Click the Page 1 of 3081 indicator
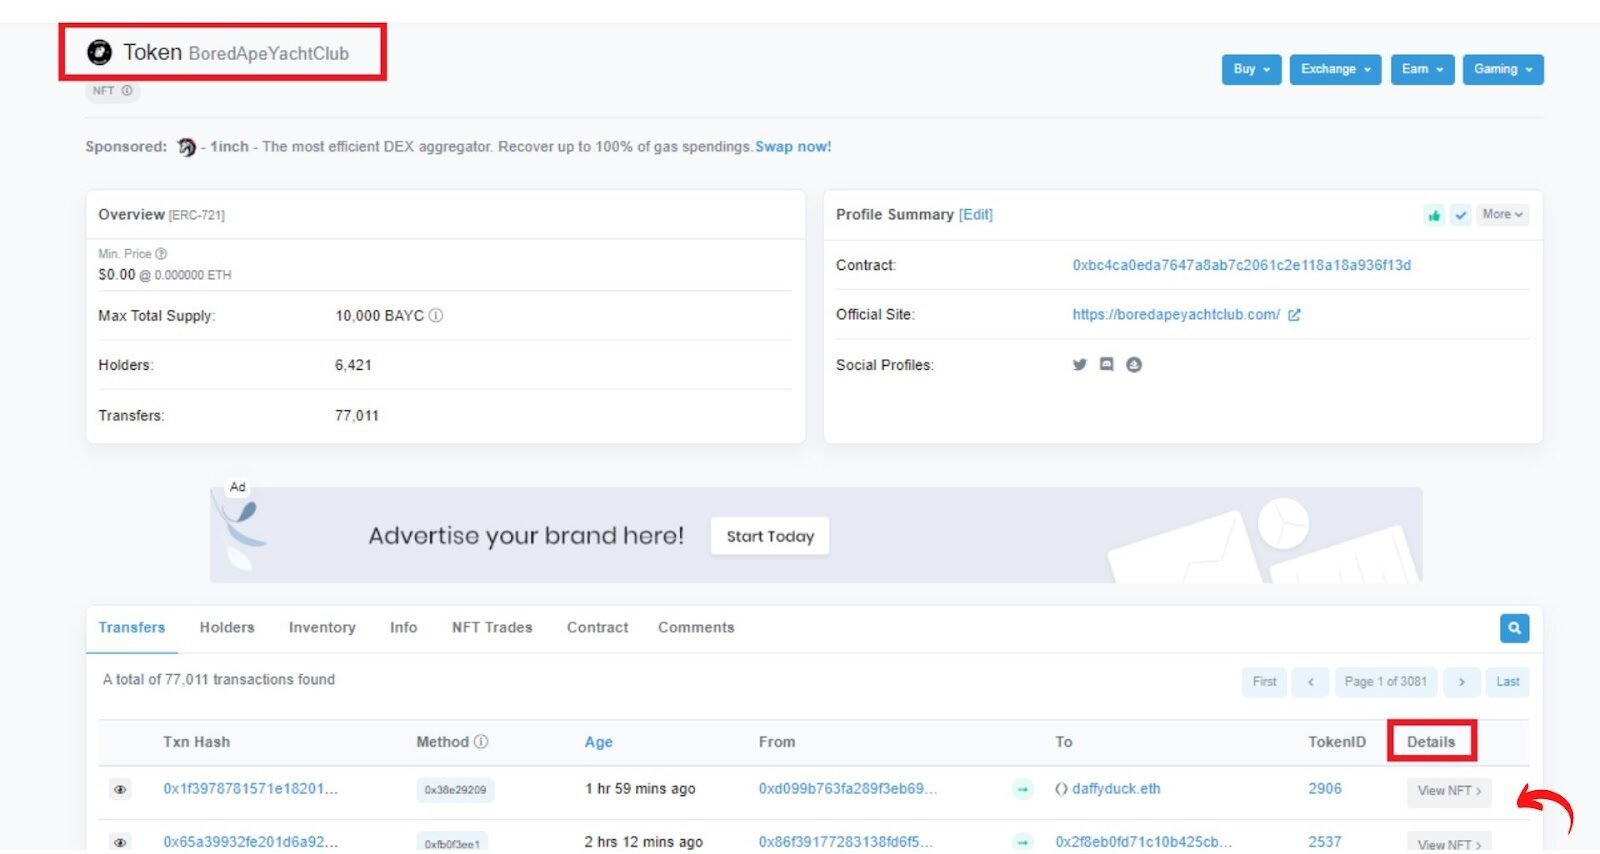The width and height of the screenshot is (1600, 854). point(1385,682)
